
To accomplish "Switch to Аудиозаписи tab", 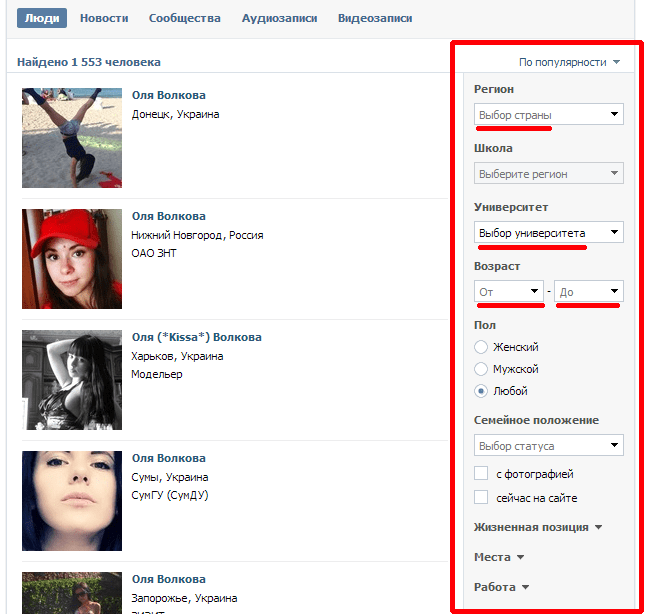I will (279, 18).
